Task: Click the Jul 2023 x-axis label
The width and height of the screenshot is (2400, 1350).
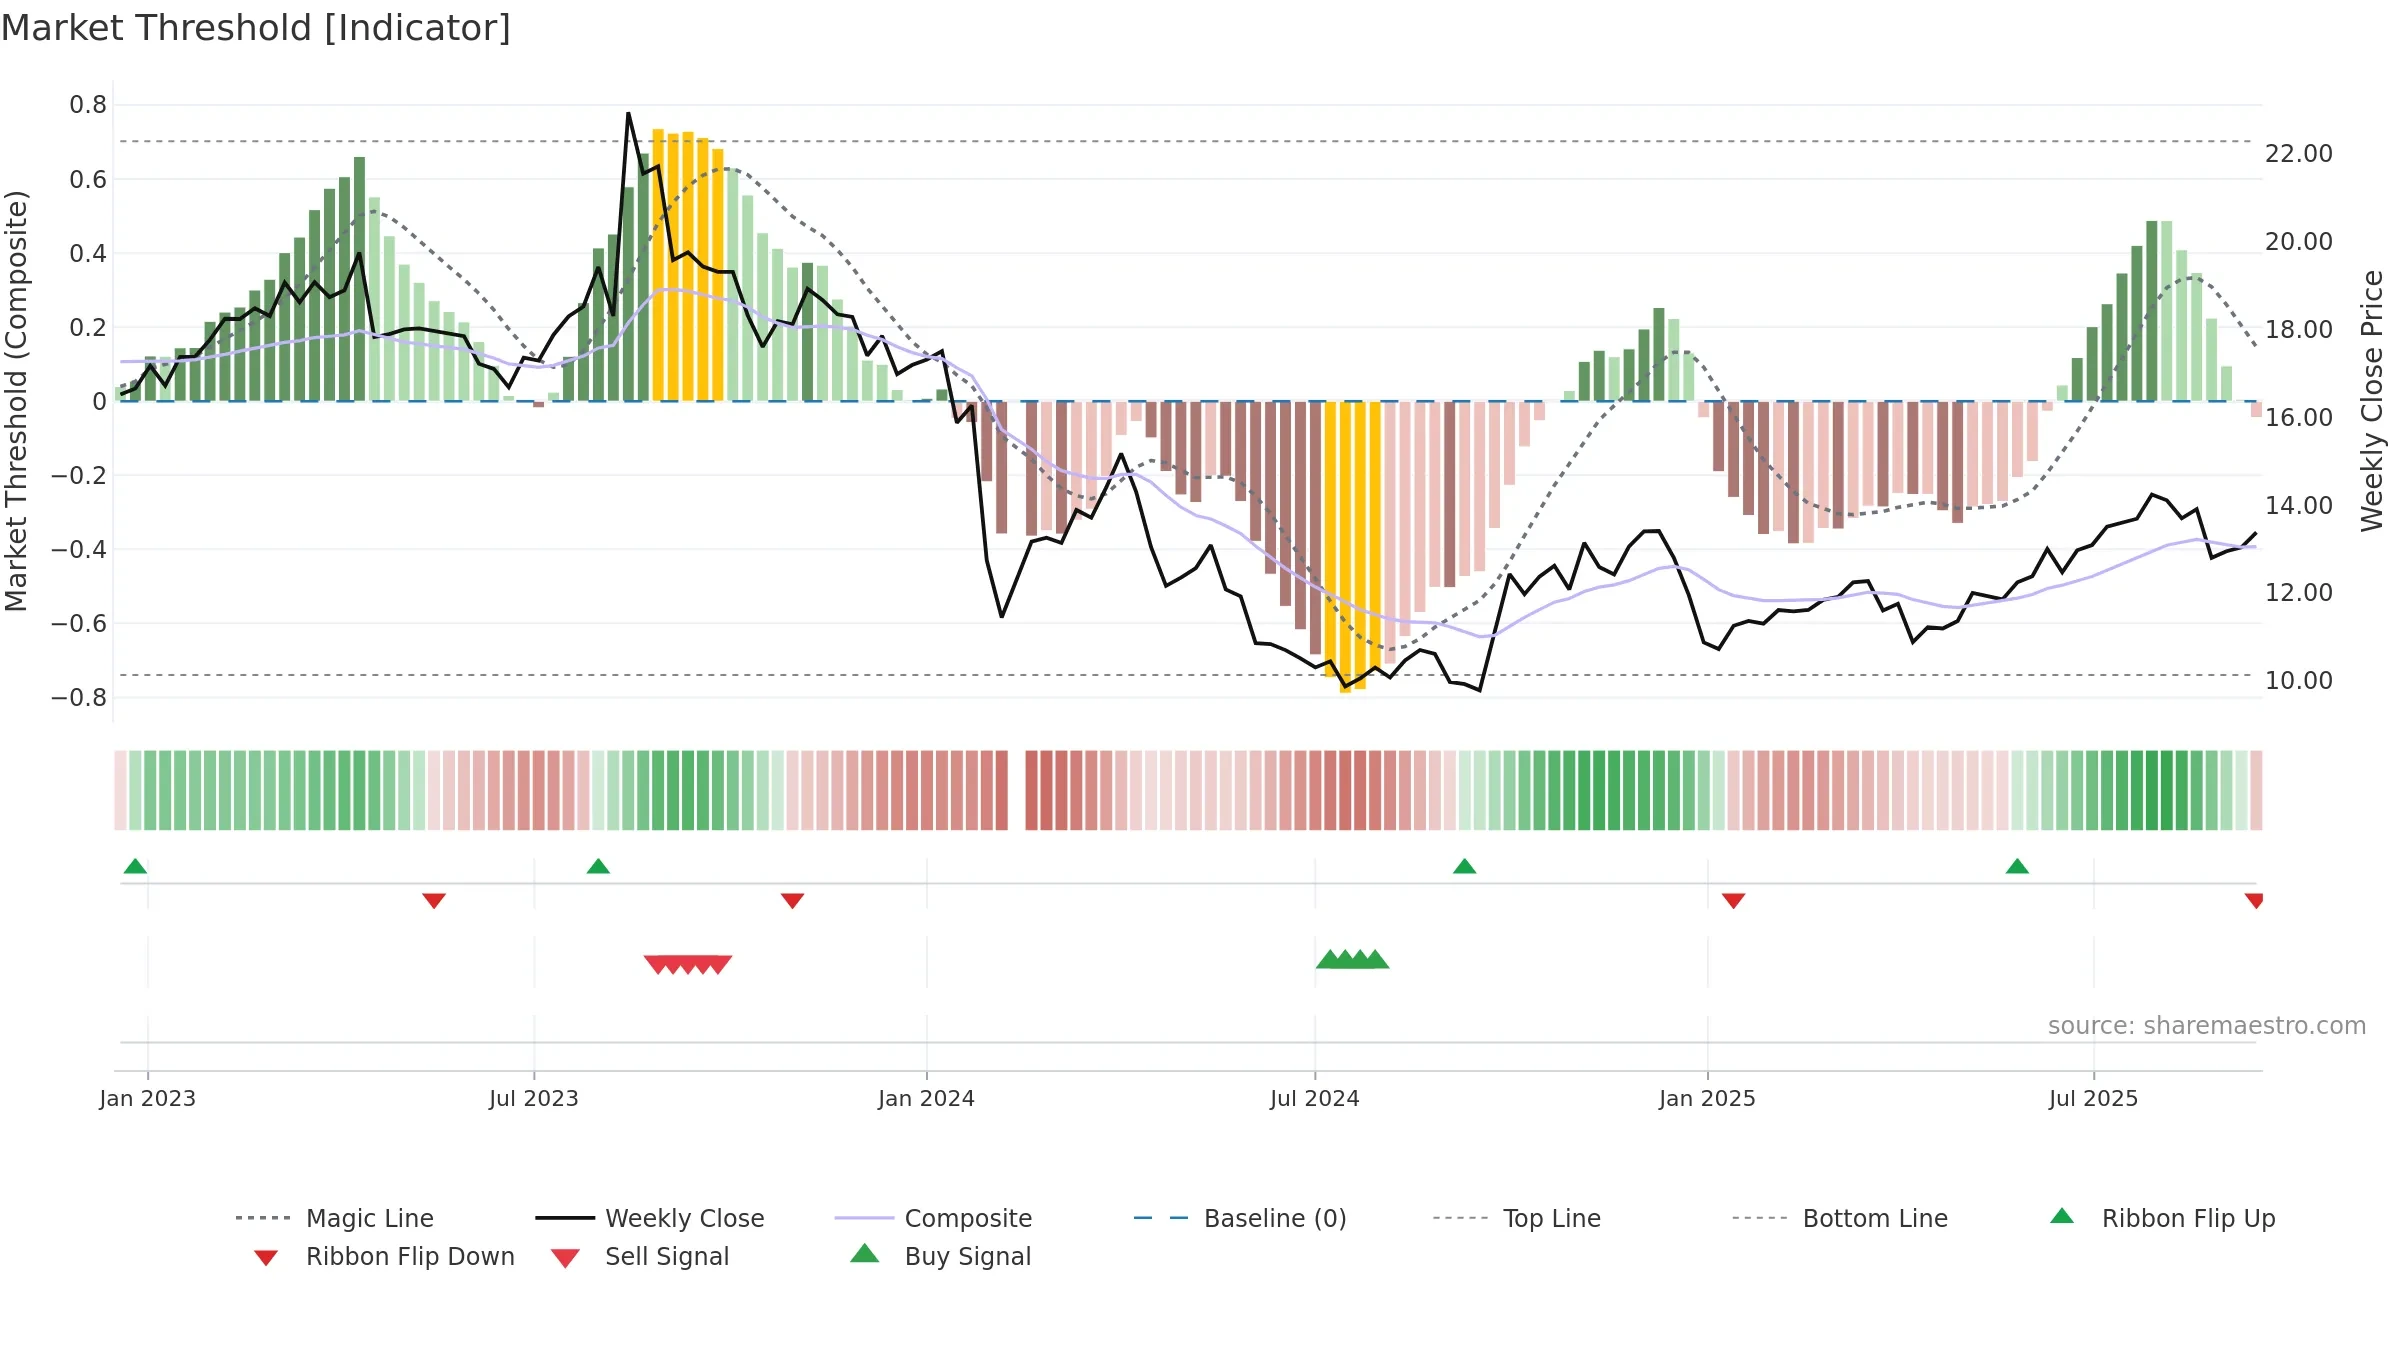Action: pyautogui.click(x=534, y=1098)
